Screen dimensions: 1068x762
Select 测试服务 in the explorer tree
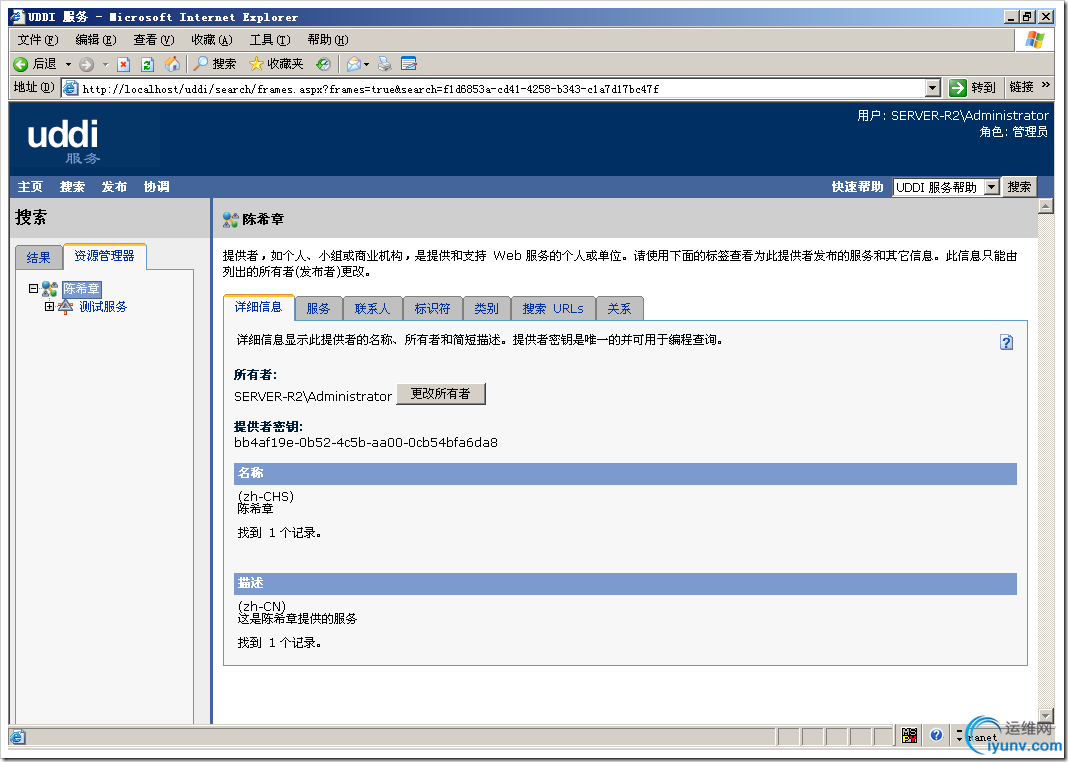(x=104, y=306)
